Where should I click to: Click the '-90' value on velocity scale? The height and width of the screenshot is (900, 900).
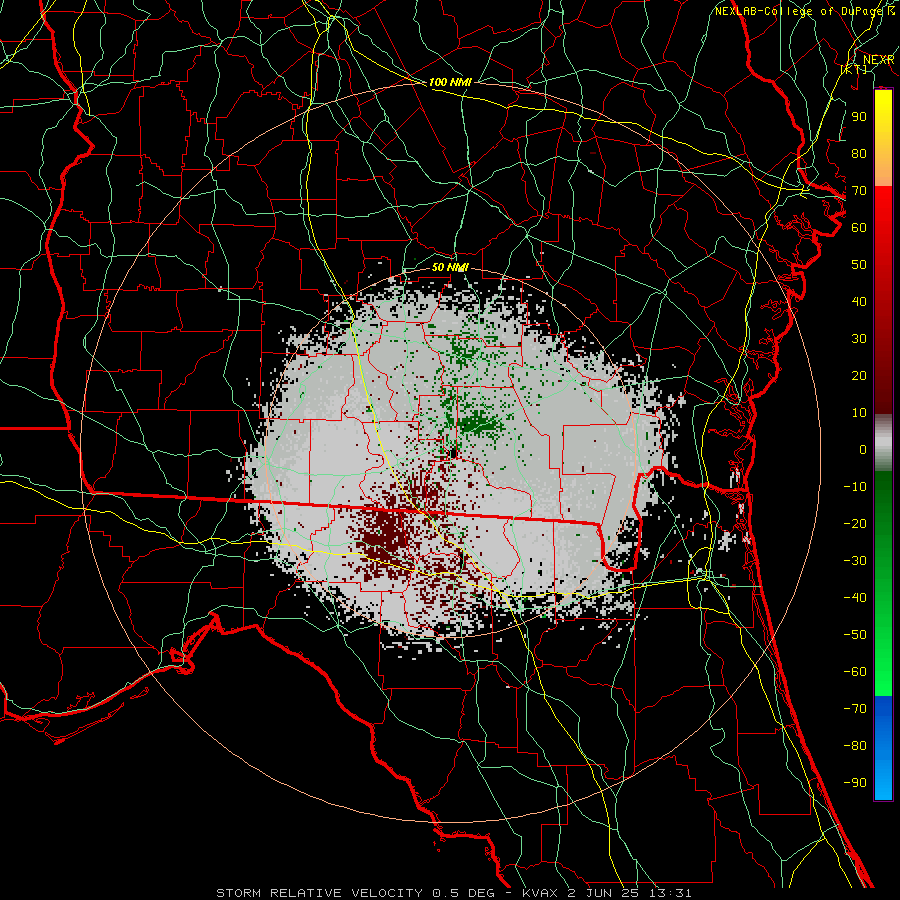click(x=855, y=782)
